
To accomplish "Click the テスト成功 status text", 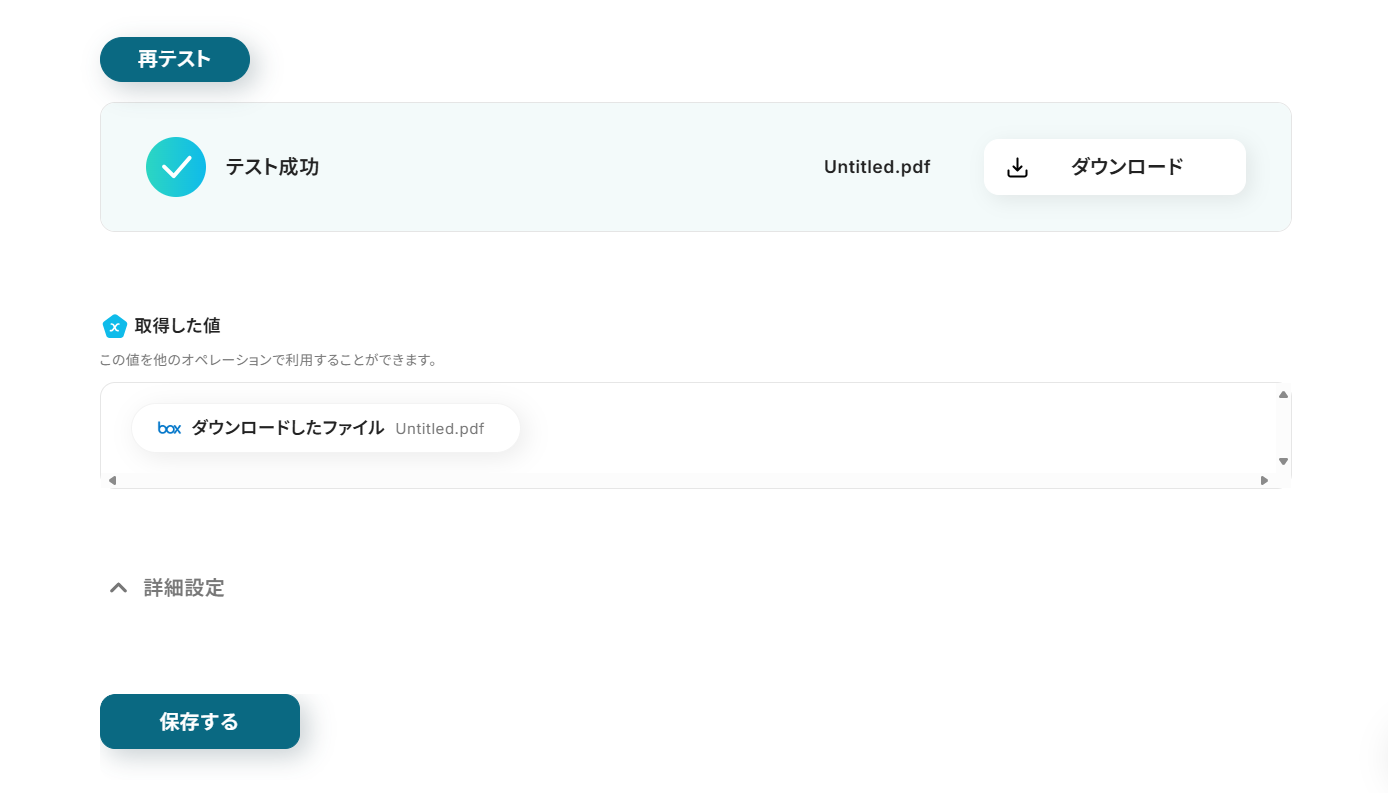I will [272, 167].
